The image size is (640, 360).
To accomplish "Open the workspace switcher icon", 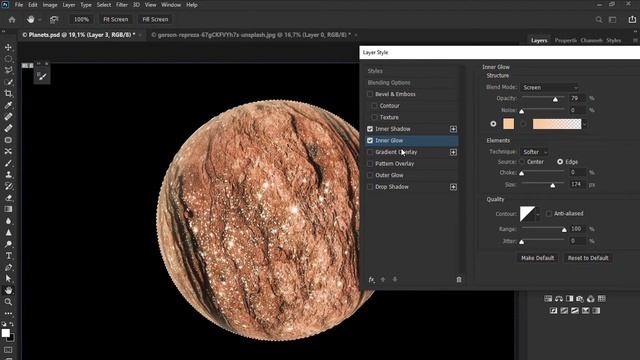I will [x=613, y=20].
